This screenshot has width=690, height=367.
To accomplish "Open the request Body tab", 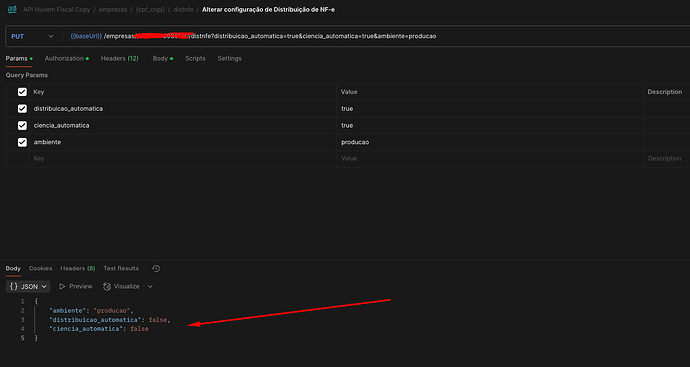I will (162, 59).
